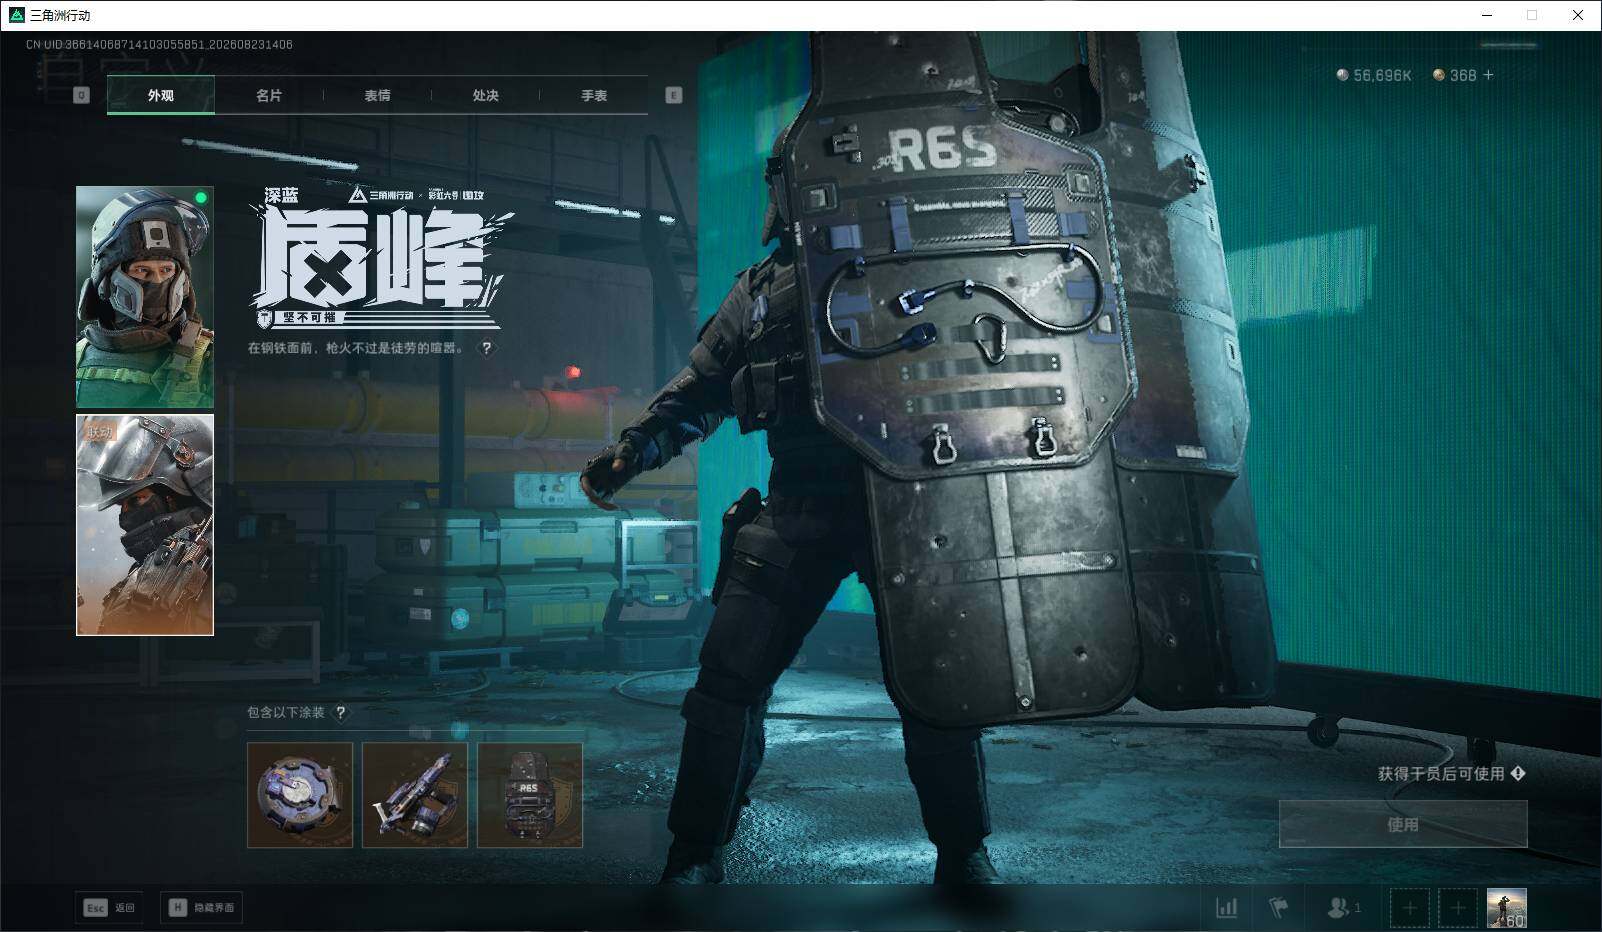
Task: Open the 手表 tab
Action: tap(594, 95)
